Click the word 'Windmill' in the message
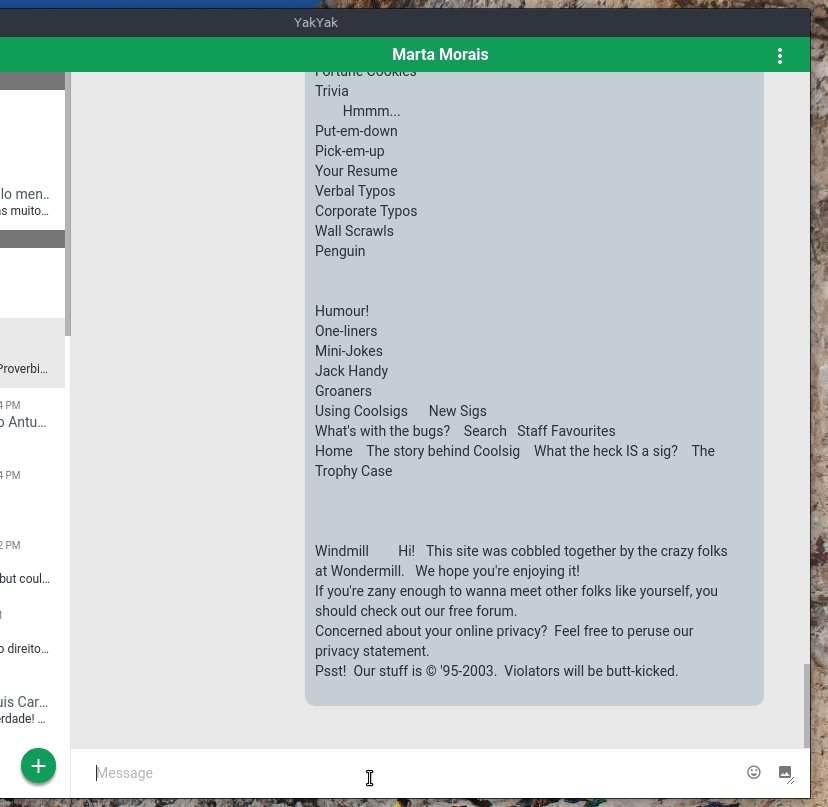828x807 pixels. (x=342, y=551)
